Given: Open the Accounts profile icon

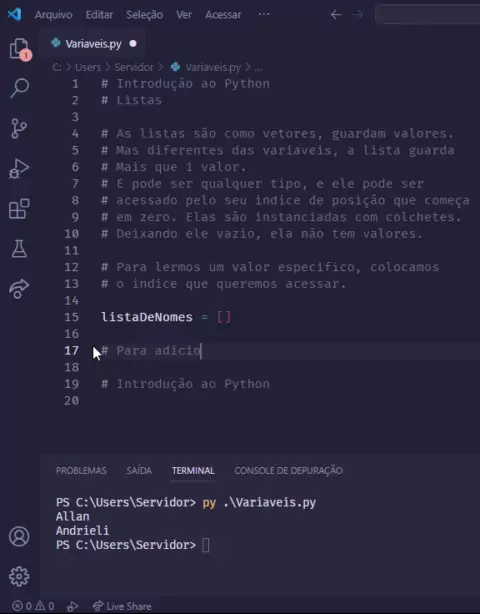Looking at the screenshot, I should click(19, 536).
